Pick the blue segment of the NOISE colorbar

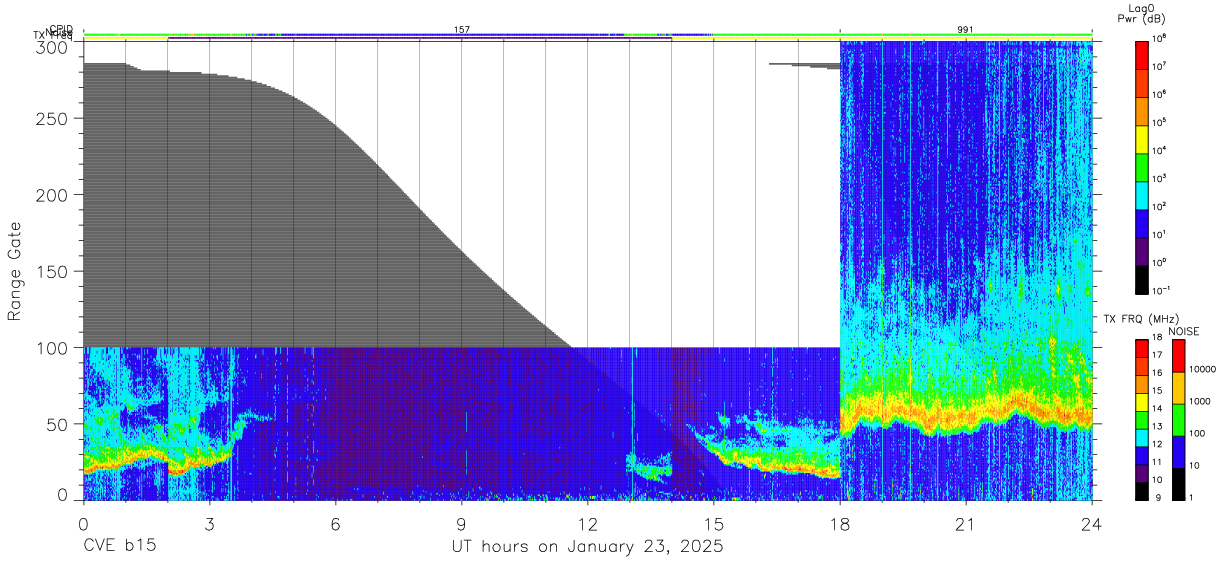click(1178, 452)
